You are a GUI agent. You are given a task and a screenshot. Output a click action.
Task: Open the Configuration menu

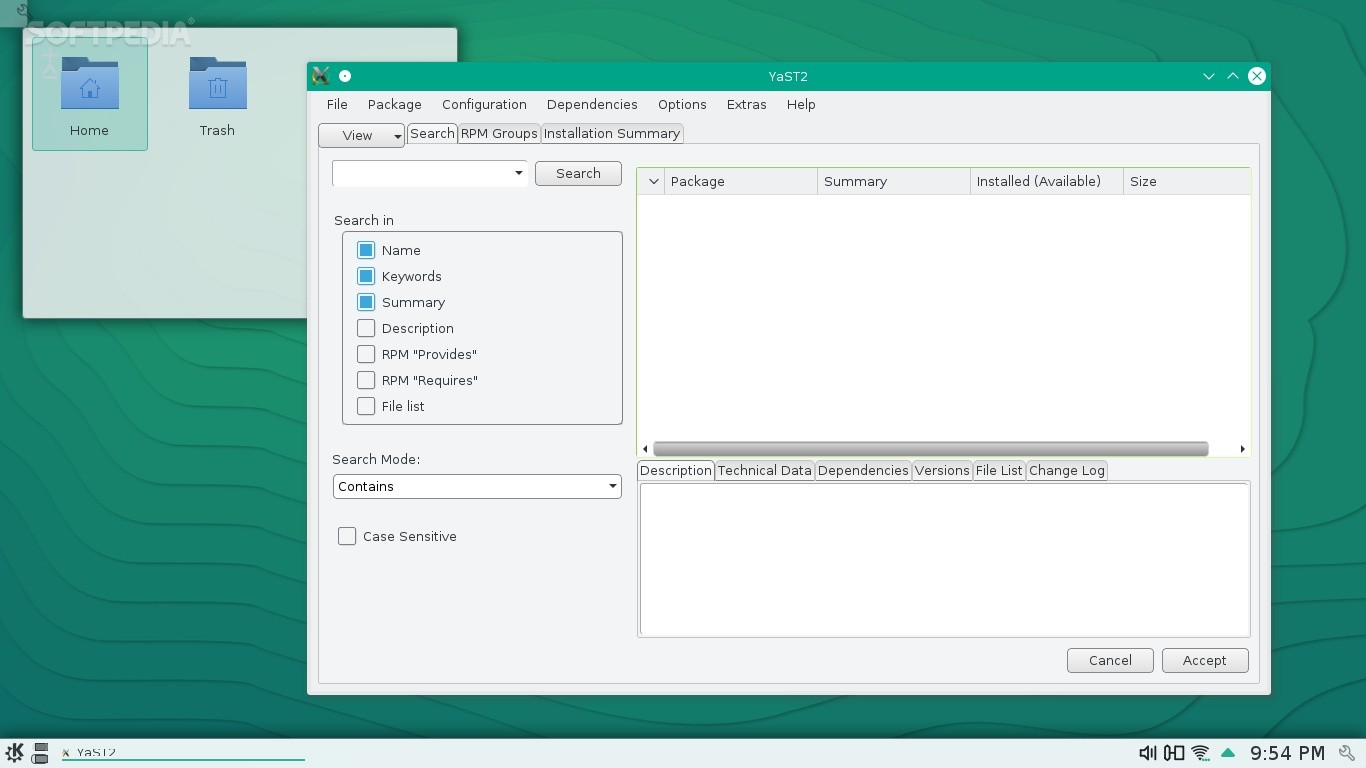[484, 104]
